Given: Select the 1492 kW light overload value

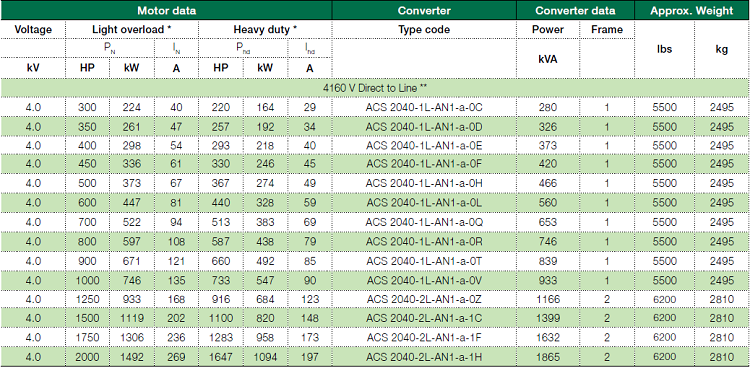Looking at the screenshot, I should coord(132,357).
